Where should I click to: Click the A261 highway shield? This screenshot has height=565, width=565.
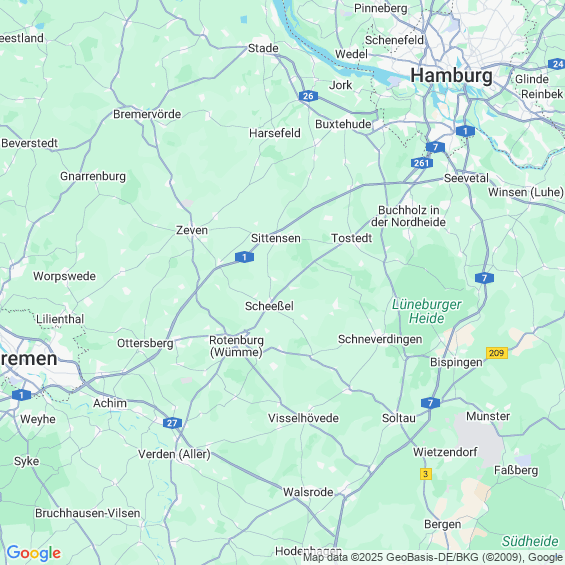pos(422,163)
